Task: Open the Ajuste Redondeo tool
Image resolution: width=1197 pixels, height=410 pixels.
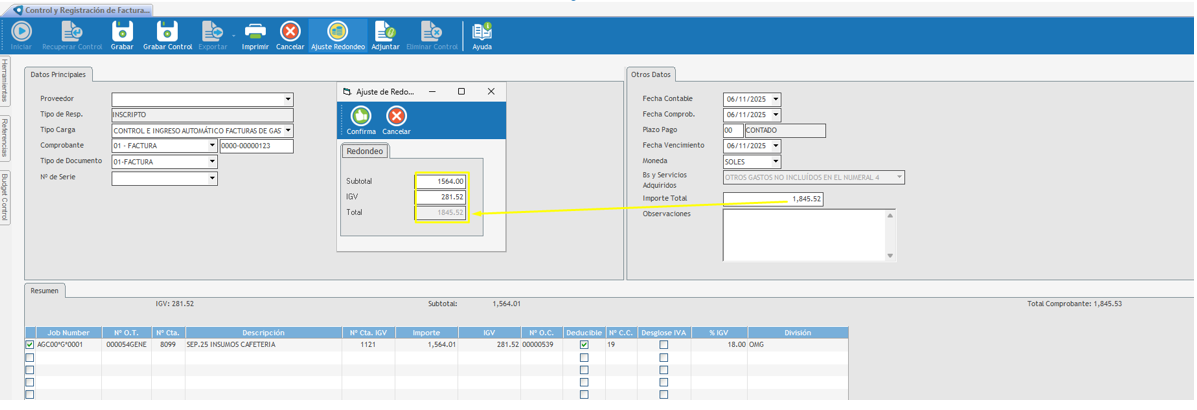Action: (338, 33)
